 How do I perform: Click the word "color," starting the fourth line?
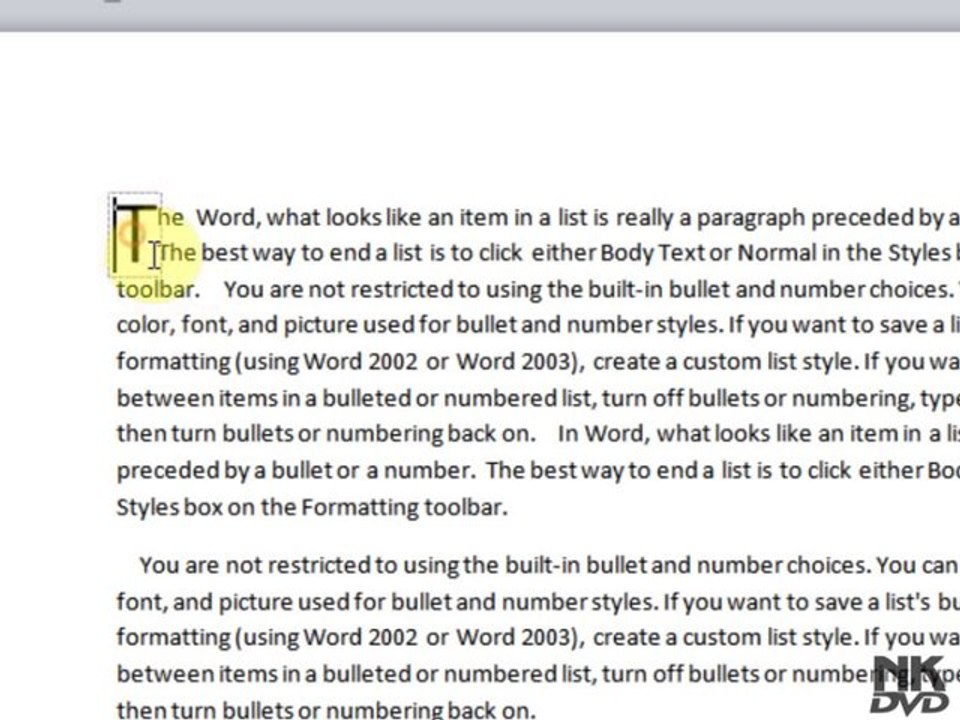point(145,324)
